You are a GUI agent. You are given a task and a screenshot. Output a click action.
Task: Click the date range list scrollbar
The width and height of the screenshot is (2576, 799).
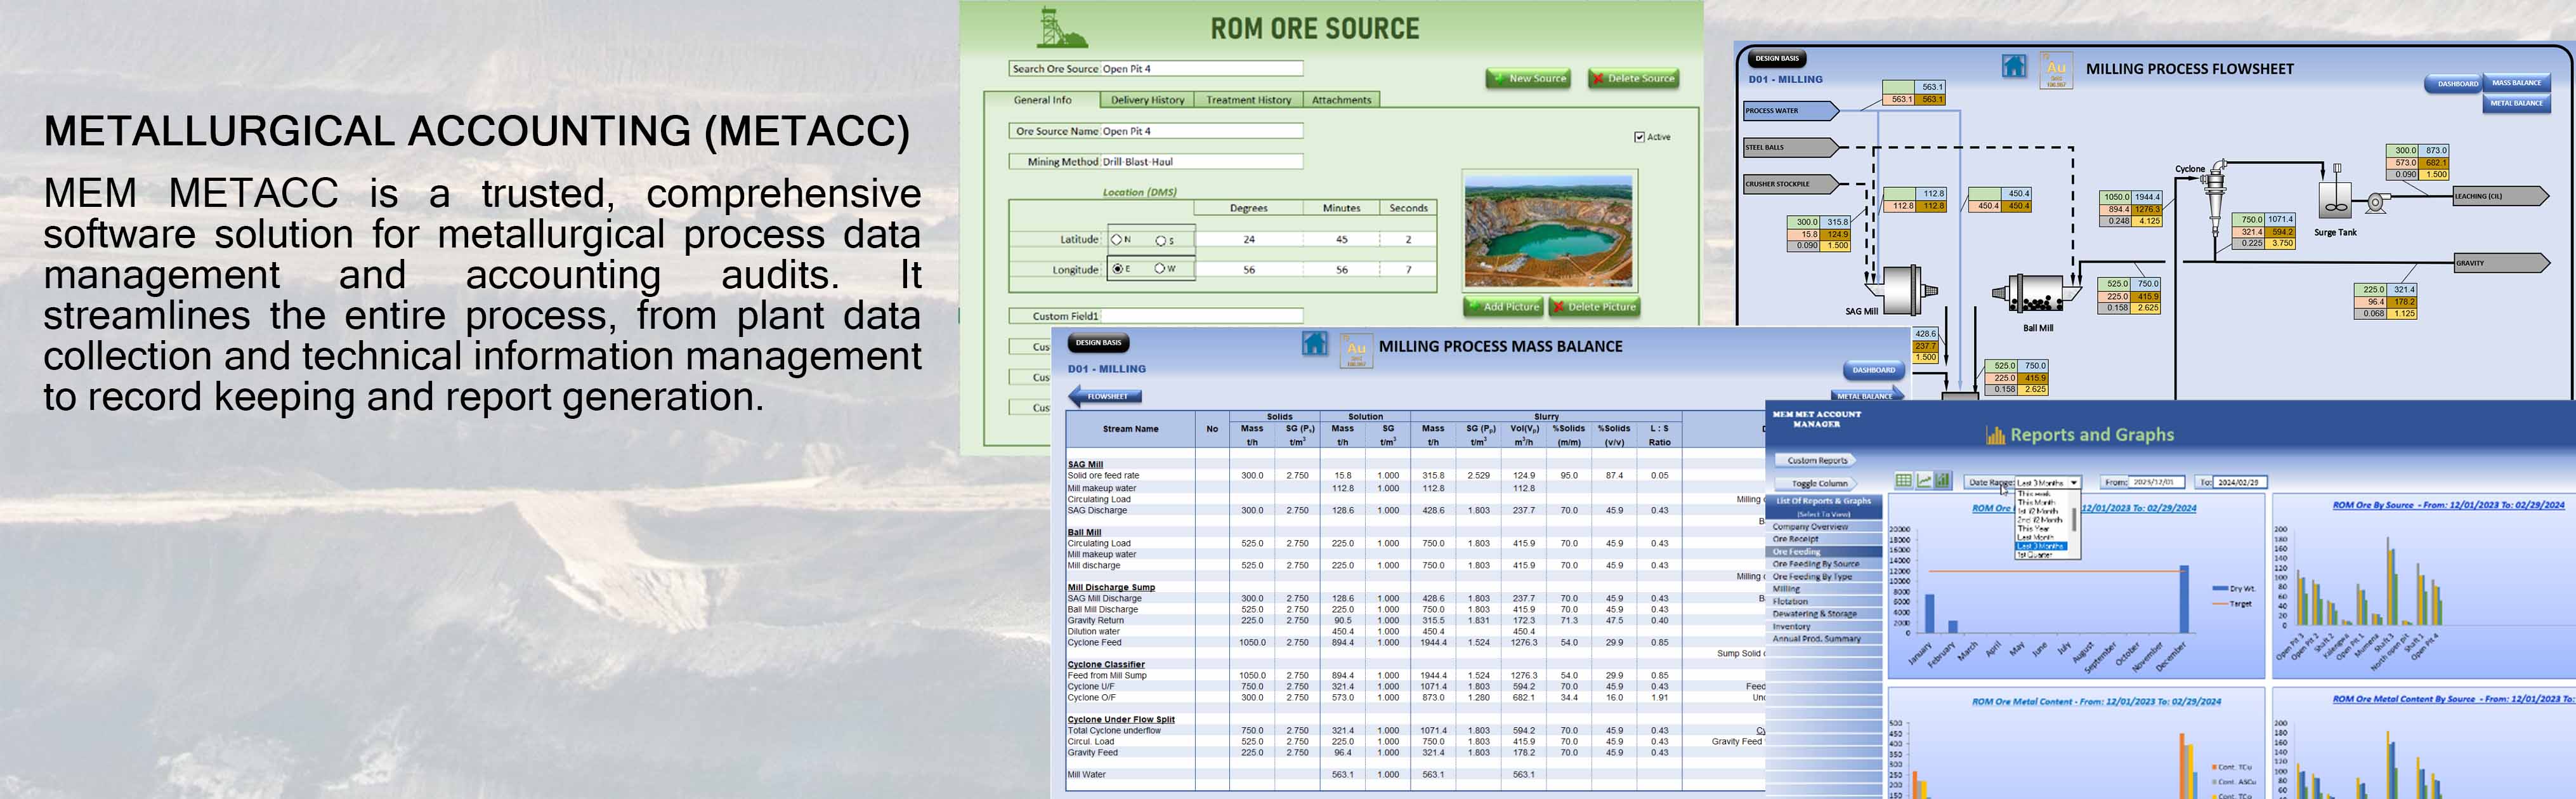(2074, 519)
